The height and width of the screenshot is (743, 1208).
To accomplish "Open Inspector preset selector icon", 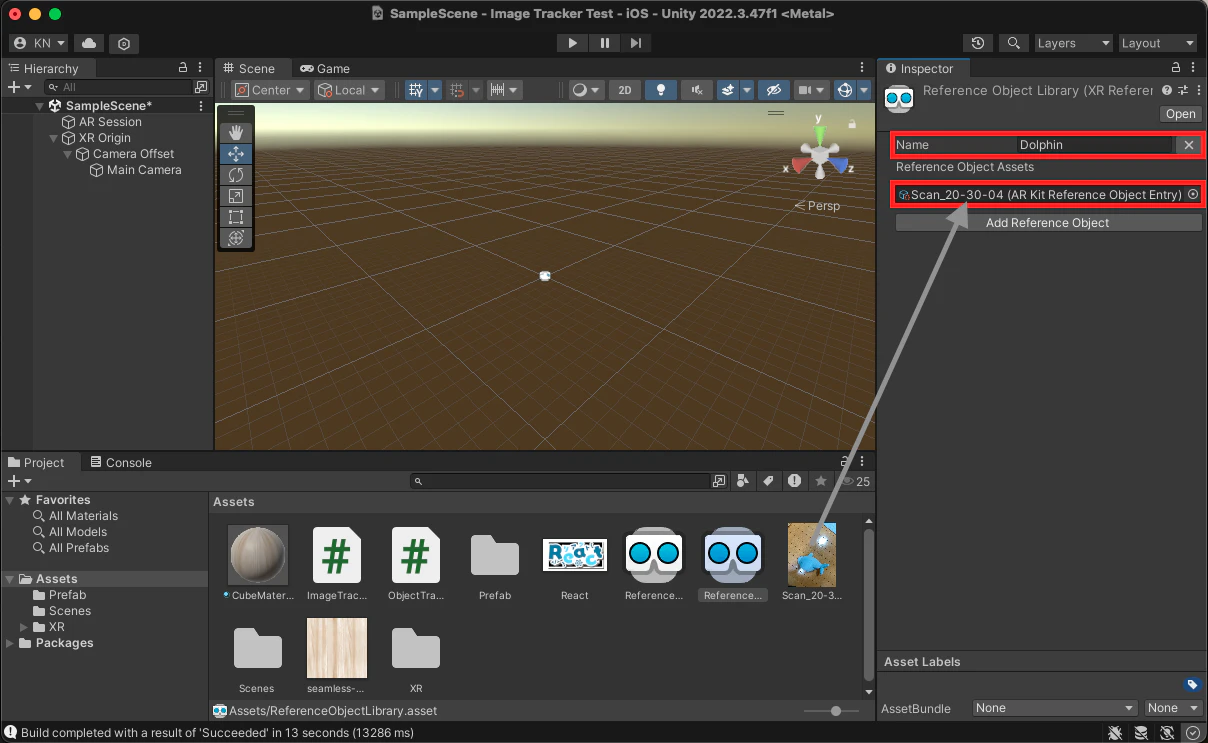I will pos(1183,90).
